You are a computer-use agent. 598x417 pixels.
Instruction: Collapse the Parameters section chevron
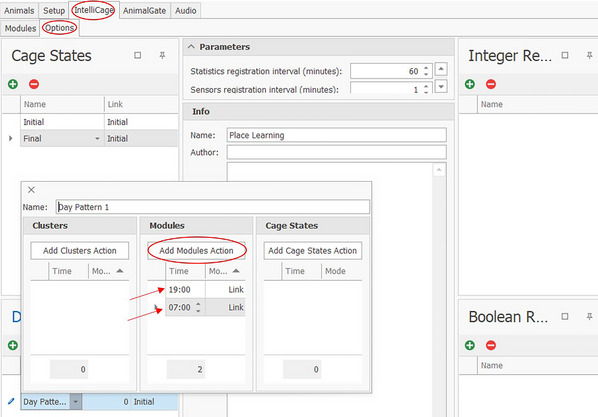click(x=191, y=47)
